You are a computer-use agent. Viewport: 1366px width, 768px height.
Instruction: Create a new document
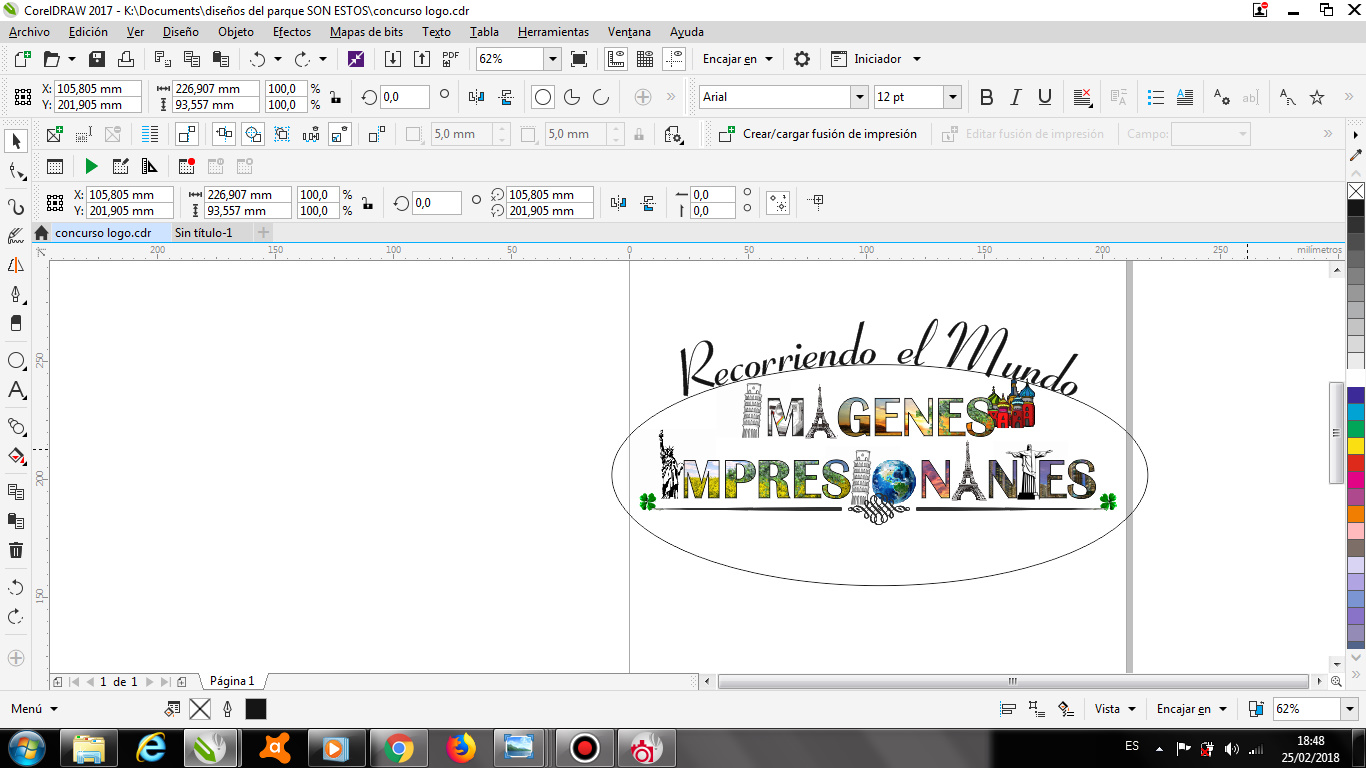22,59
